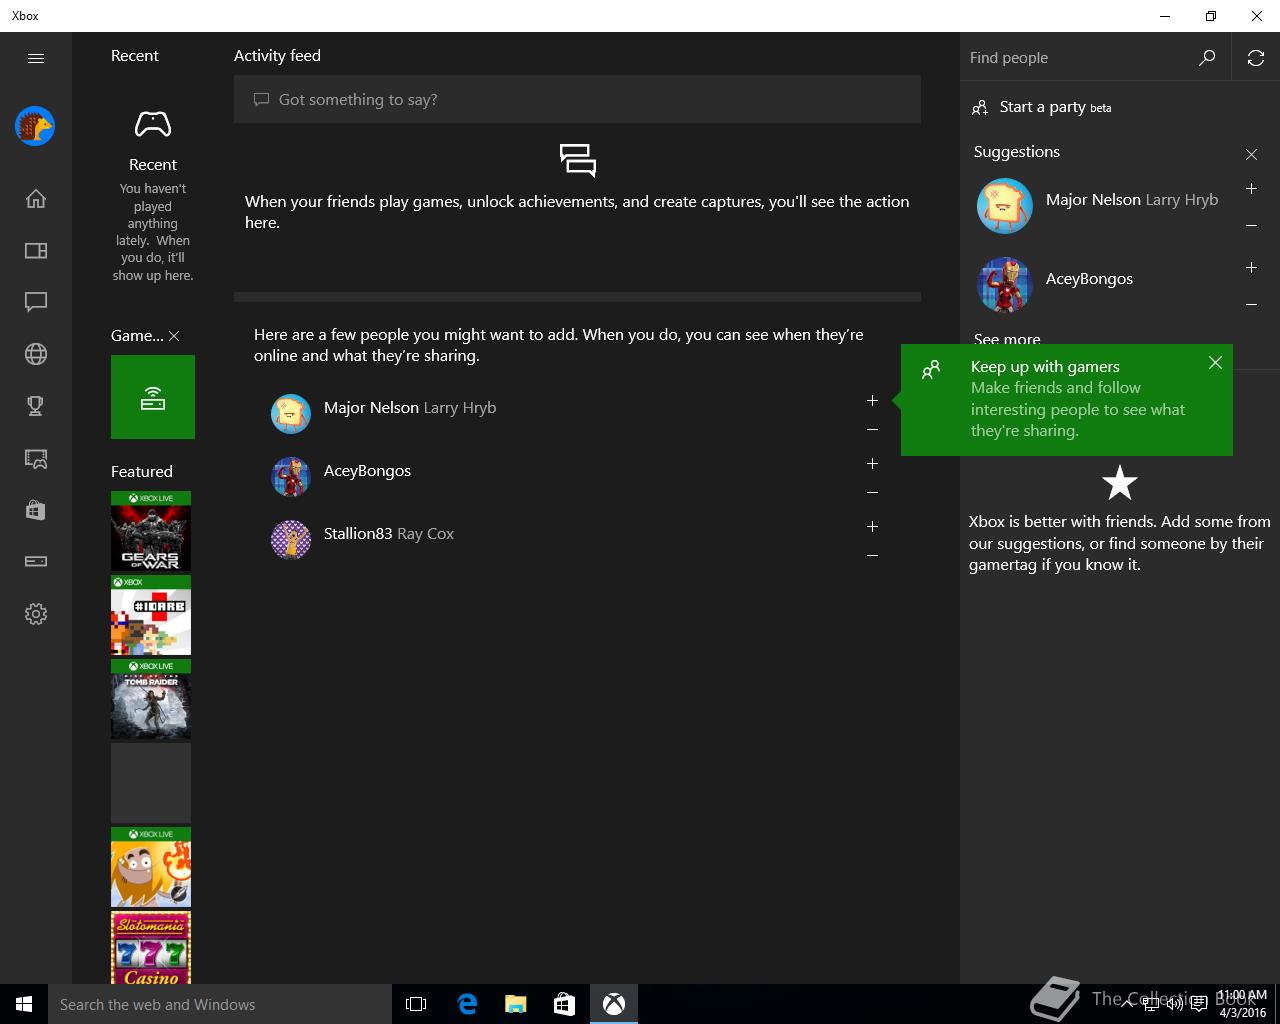Open Slotomania Casino featured thumbnail
This screenshot has height=1024, width=1280.
click(151, 947)
